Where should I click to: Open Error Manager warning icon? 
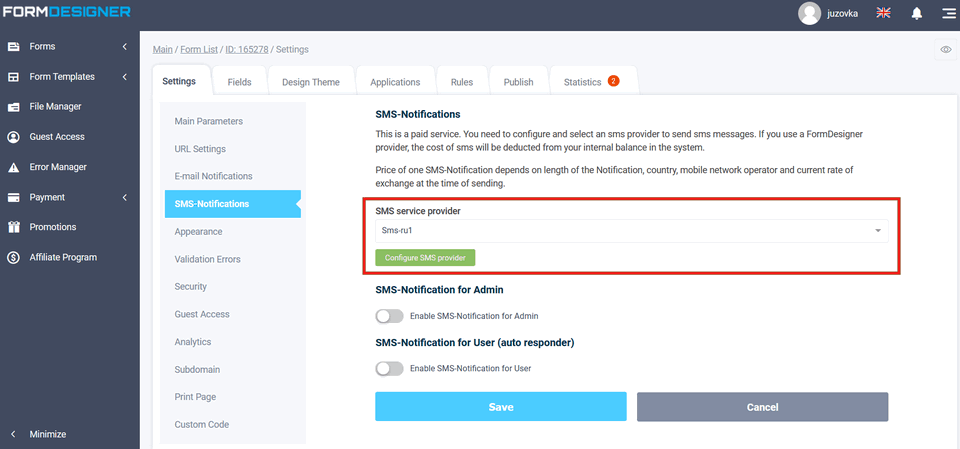point(14,167)
